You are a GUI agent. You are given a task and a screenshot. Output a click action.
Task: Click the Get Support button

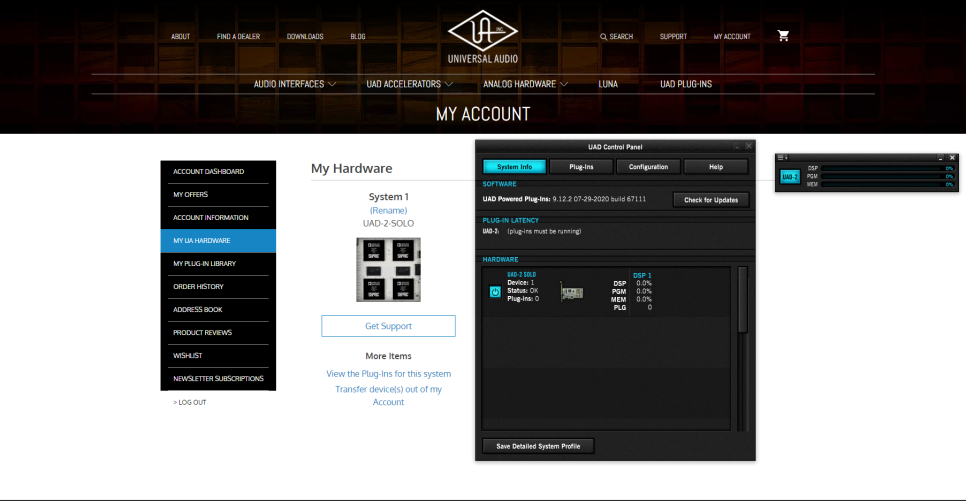point(388,326)
